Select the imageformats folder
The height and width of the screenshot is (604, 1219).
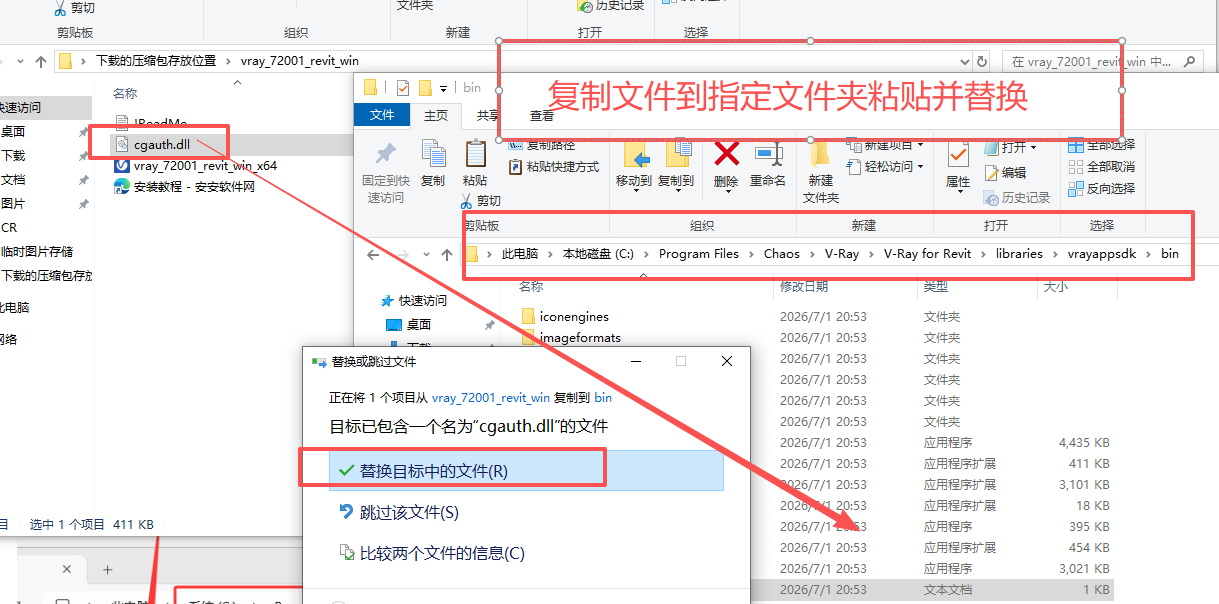tap(570, 338)
